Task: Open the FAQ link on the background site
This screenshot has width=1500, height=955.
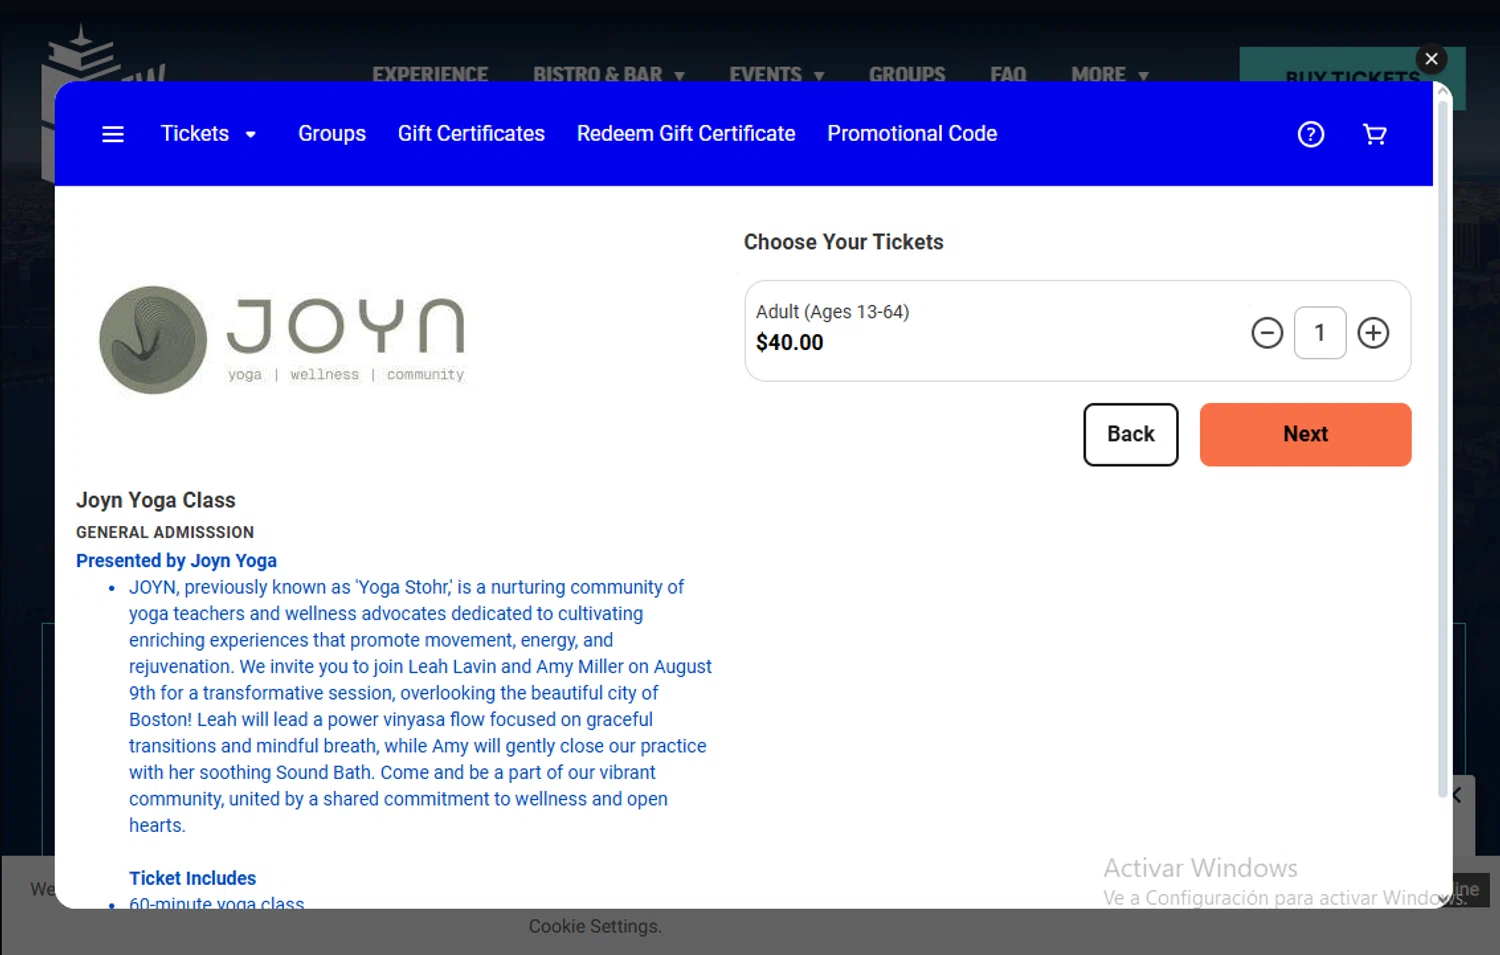Action: [x=1008, y=73]
